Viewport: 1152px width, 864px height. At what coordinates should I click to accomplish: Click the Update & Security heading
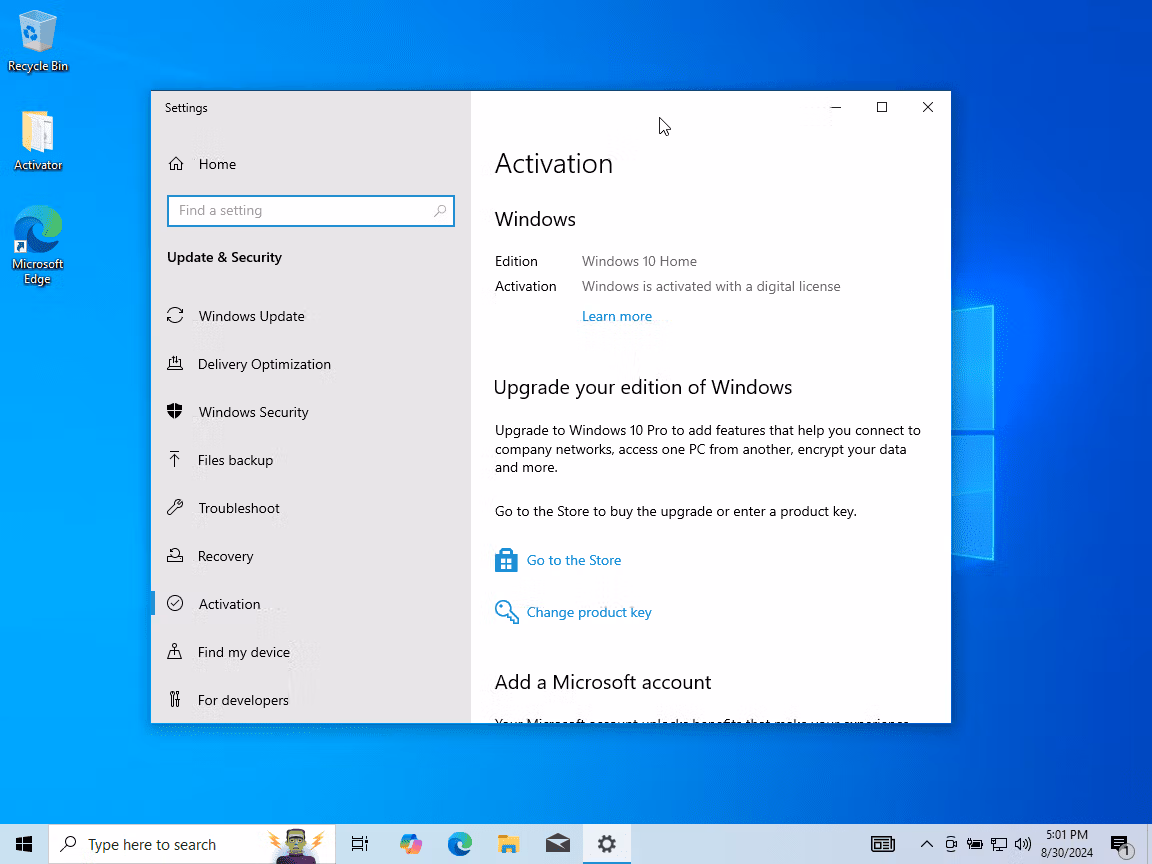[224, 258]
